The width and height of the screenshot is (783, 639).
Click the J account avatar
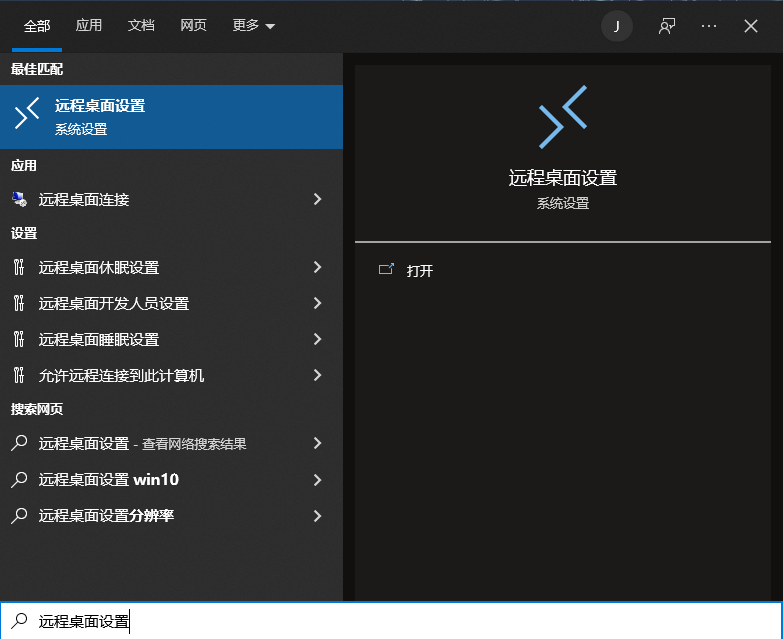point(617,26)
